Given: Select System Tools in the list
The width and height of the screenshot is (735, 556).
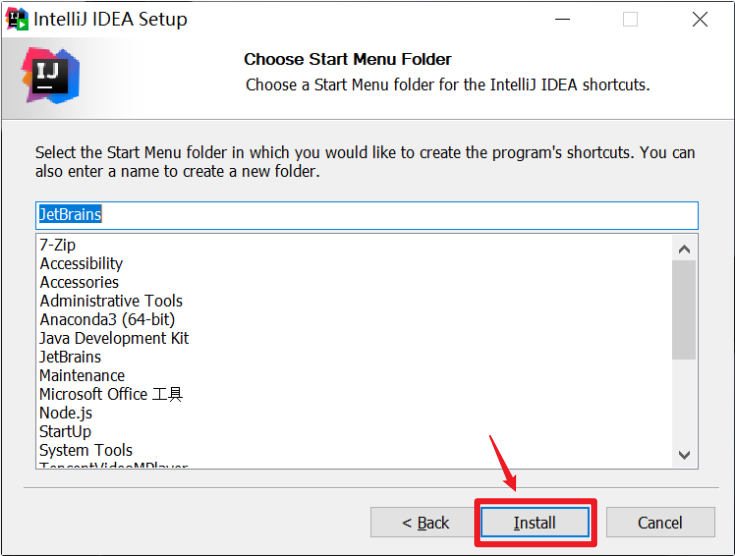Looking at the screenshot, I should point(86,450).
